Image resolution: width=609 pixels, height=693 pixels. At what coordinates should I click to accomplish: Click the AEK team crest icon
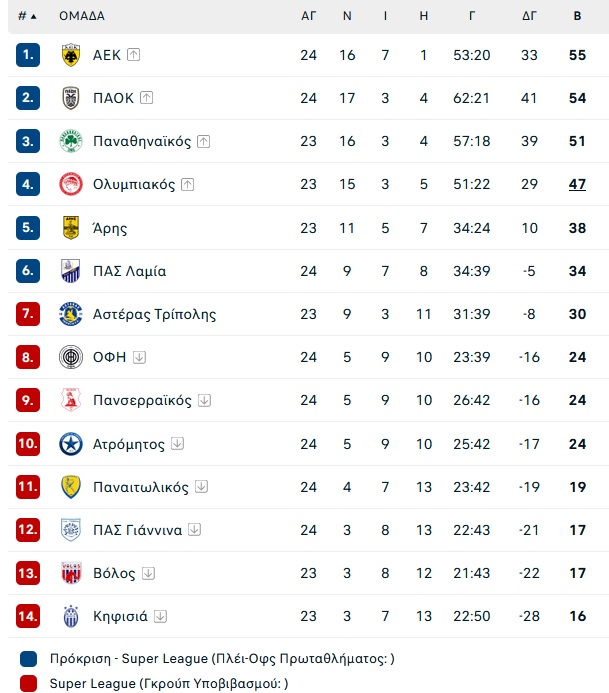click(x=71, y=55)
